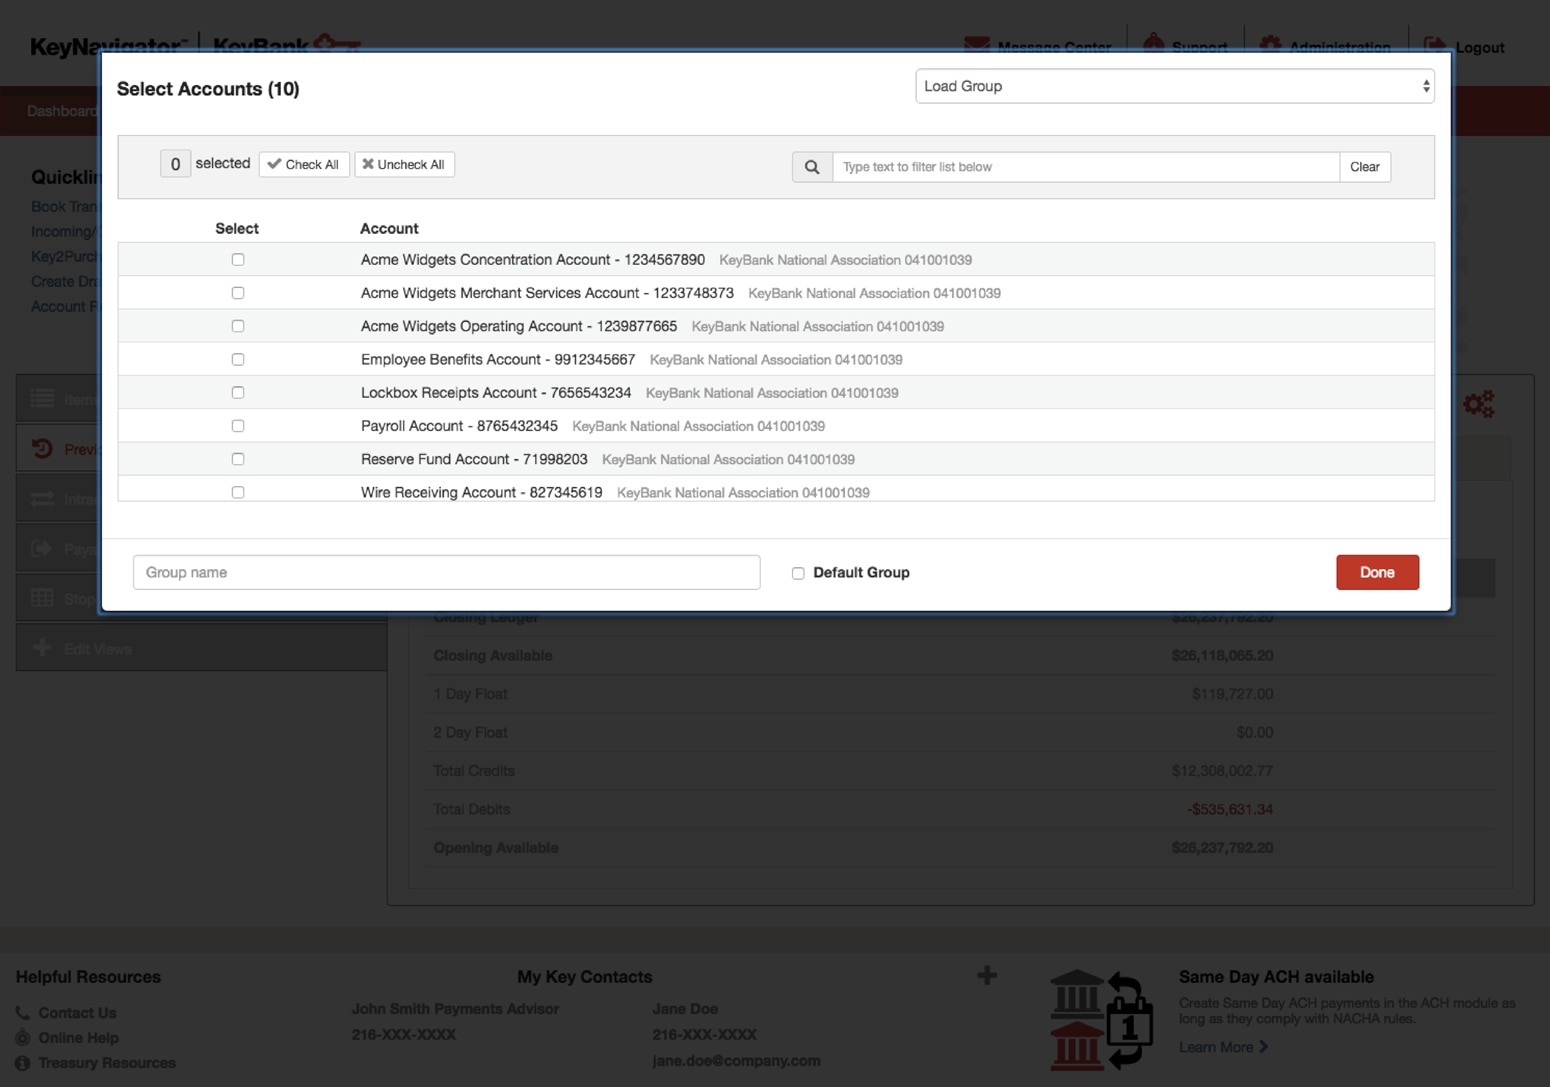Click the filter list text field
The image size is (1550, 1087).
[1086, 167]
